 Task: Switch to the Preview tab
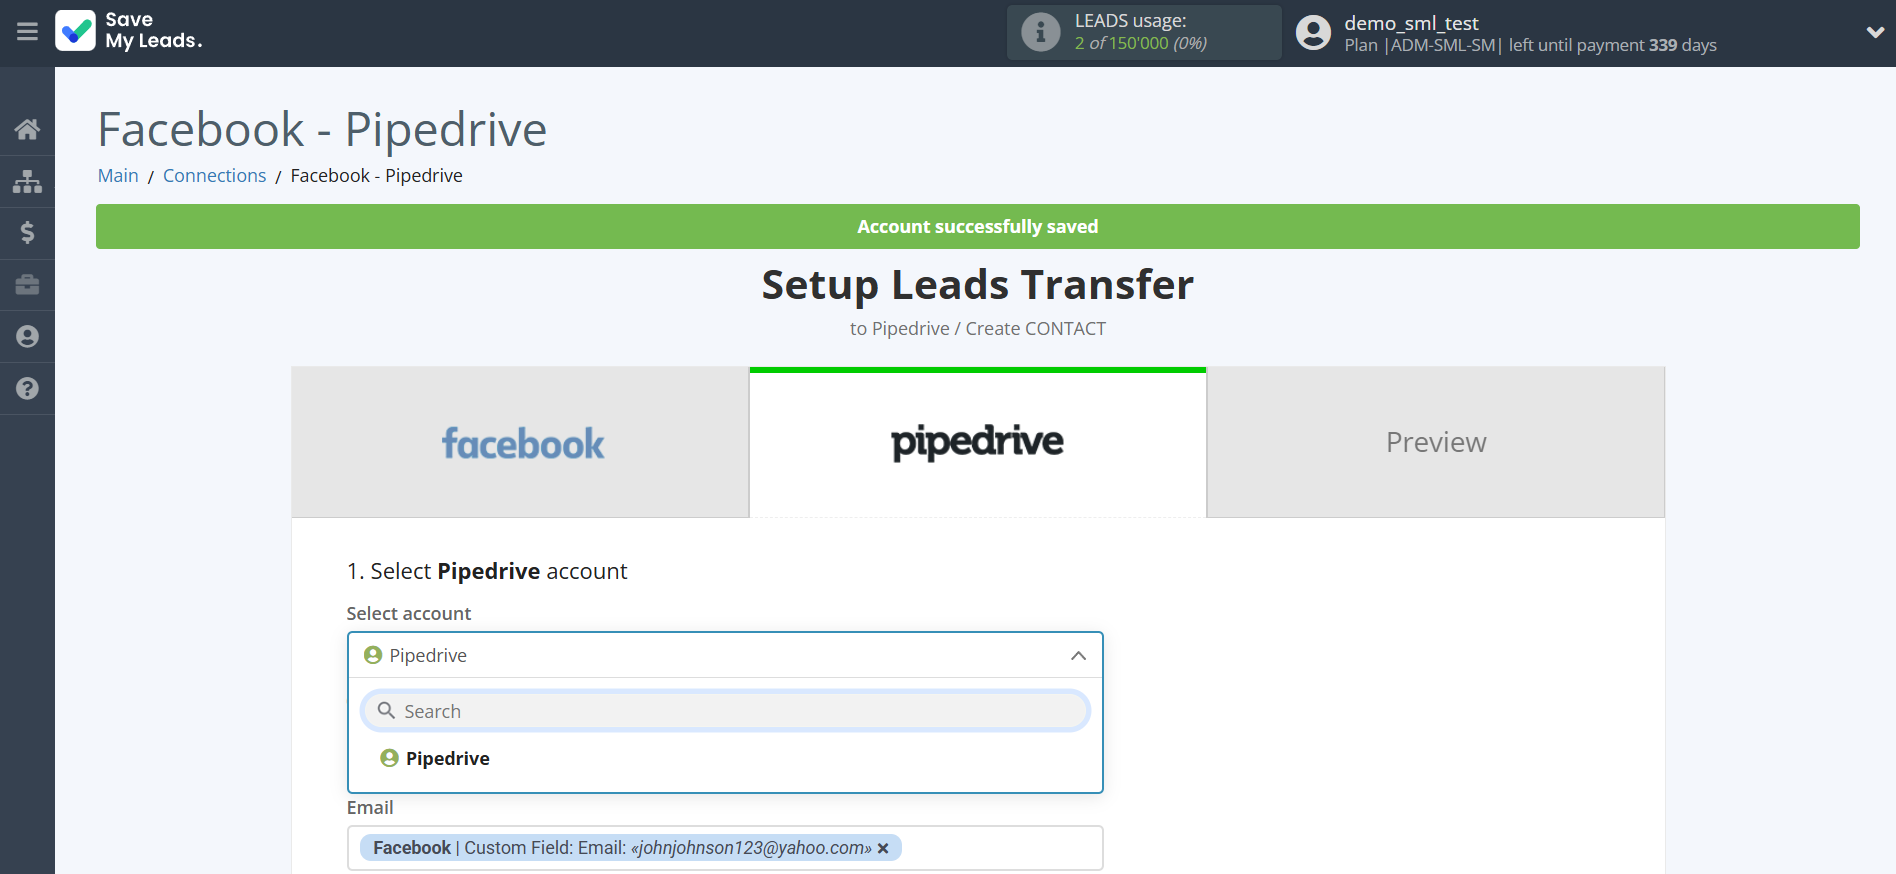click(x=1435, y=443)
